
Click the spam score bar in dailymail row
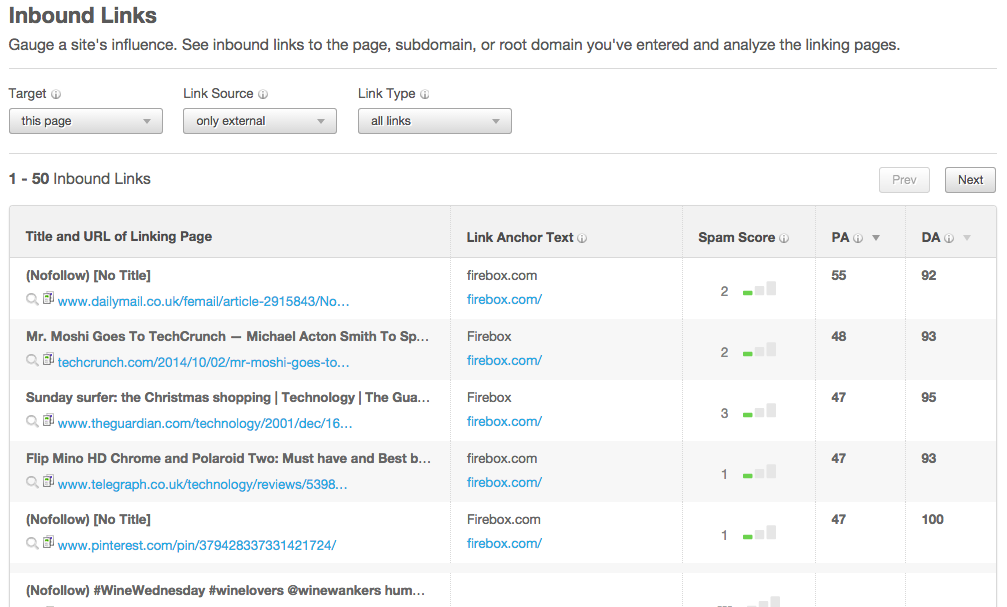pos(759,291)
